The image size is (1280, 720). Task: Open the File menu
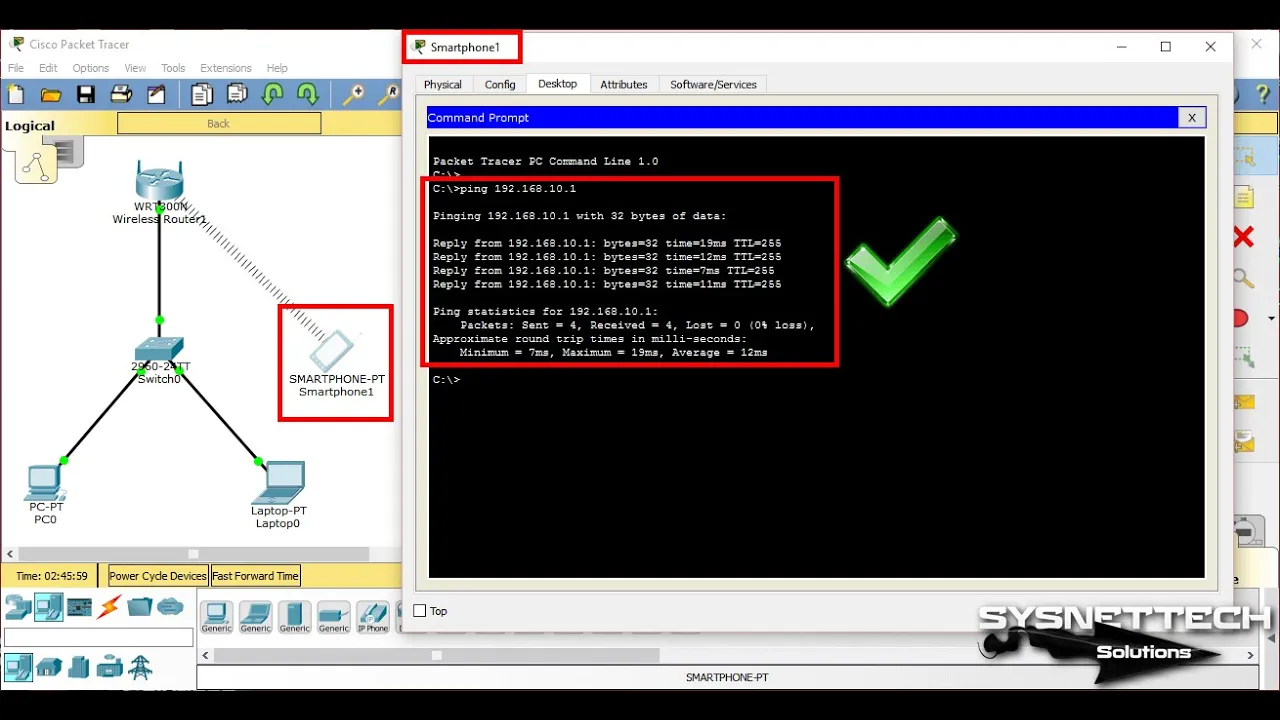coord(16,68)
